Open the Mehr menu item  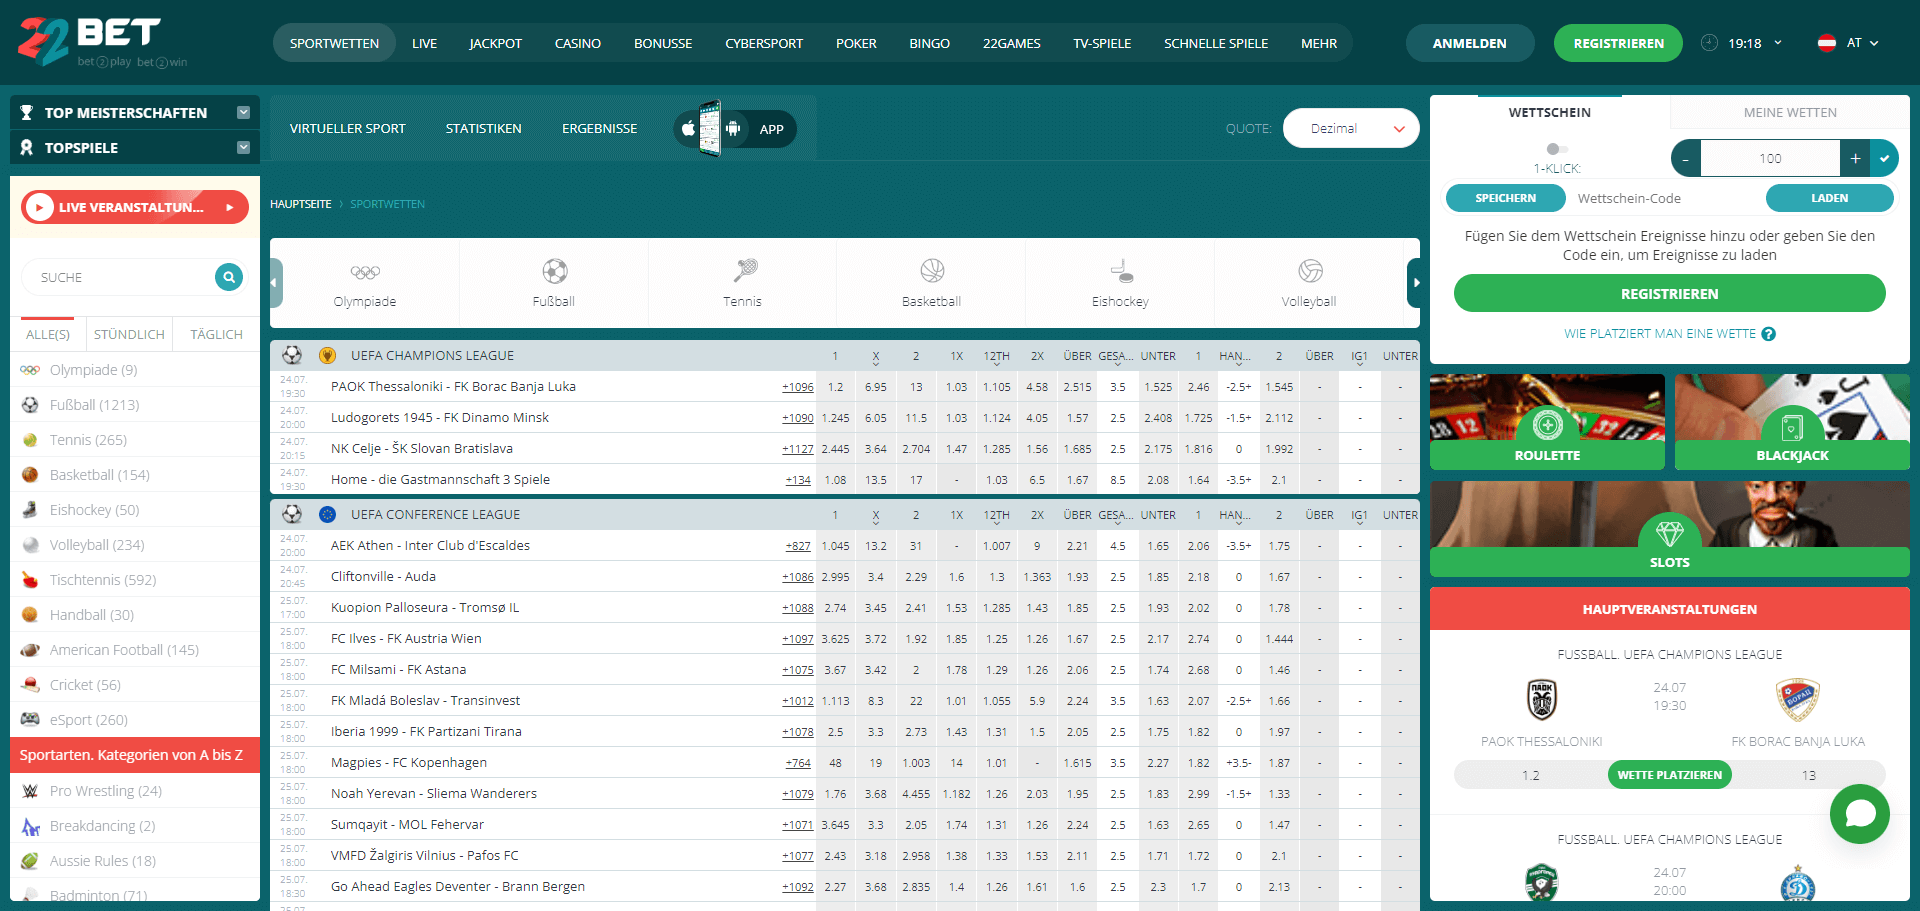[x=1319, y=43]
